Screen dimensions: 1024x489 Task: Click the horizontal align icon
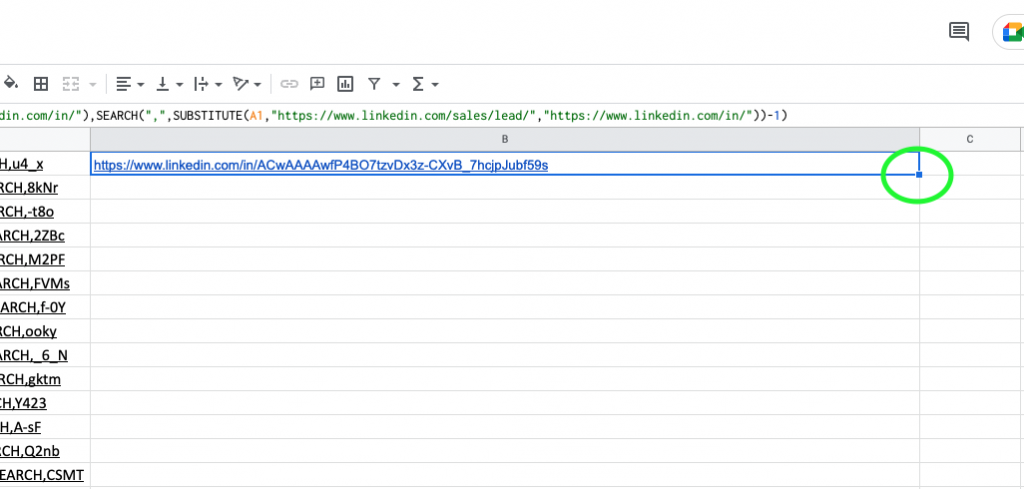click(x=124, y=84)
